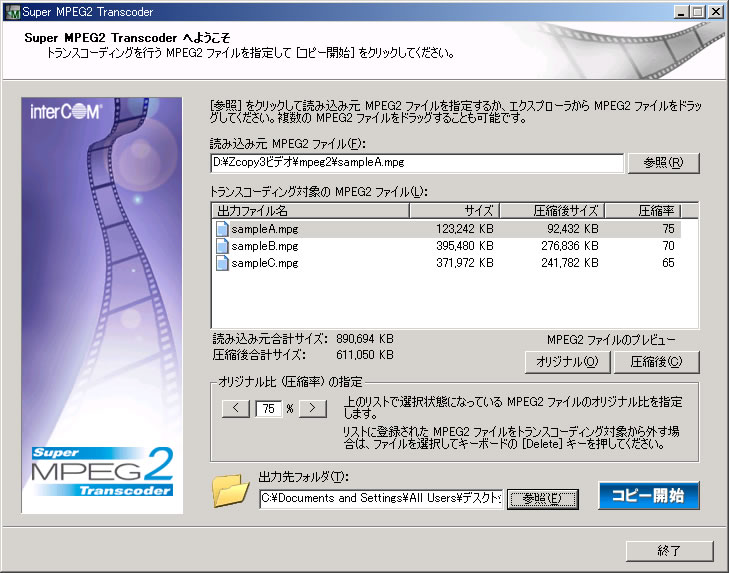
Task: Click the output folder path field
Action: pos(381,499)
